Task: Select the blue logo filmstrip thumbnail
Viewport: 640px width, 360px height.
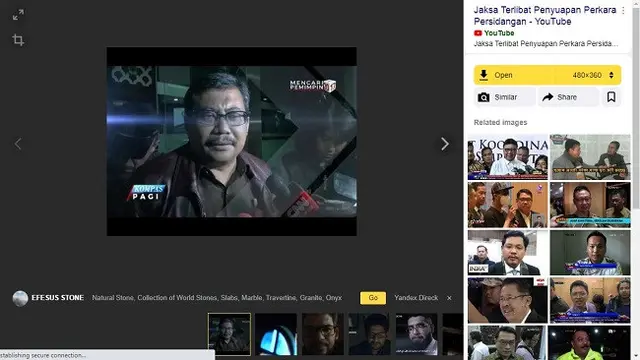Action: pos(276,334)
